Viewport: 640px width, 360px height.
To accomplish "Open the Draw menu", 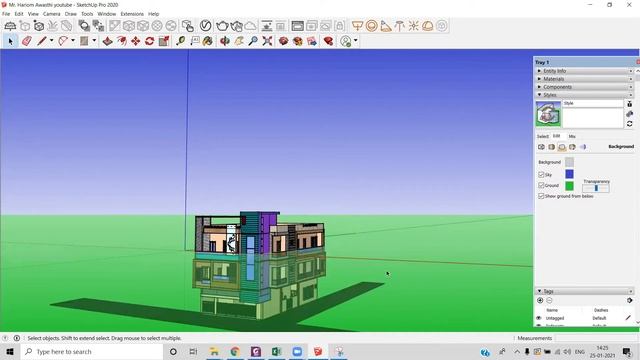I will pyautogui.click(x=71, y=14).
